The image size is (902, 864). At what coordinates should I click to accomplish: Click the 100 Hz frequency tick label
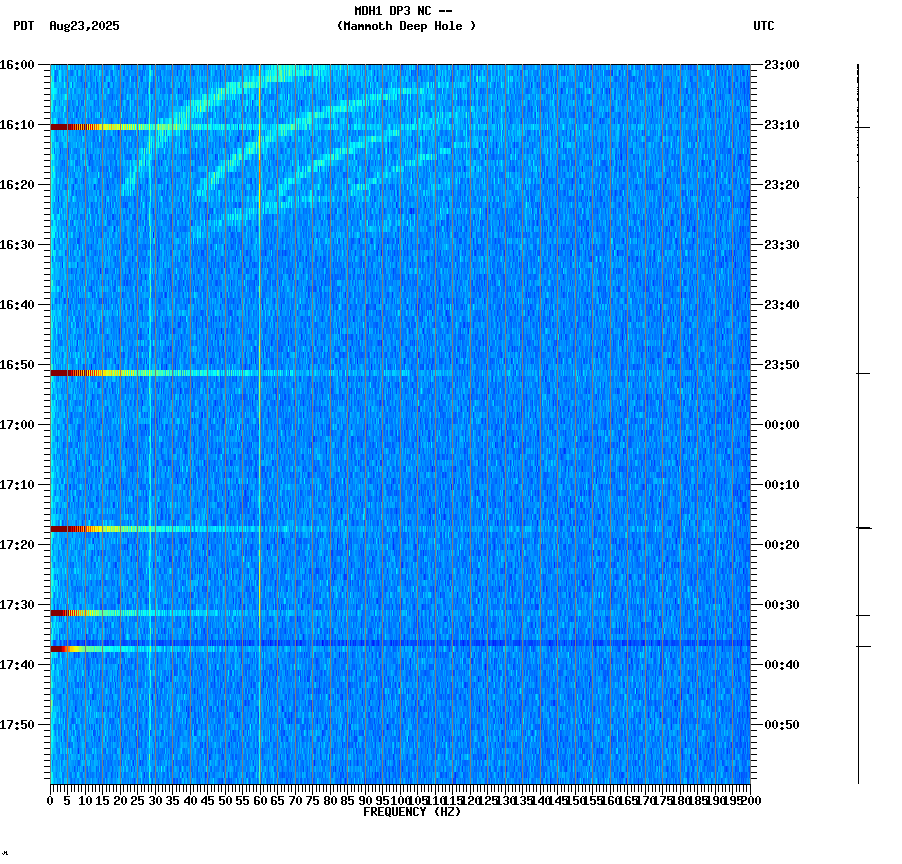(398, 799)
